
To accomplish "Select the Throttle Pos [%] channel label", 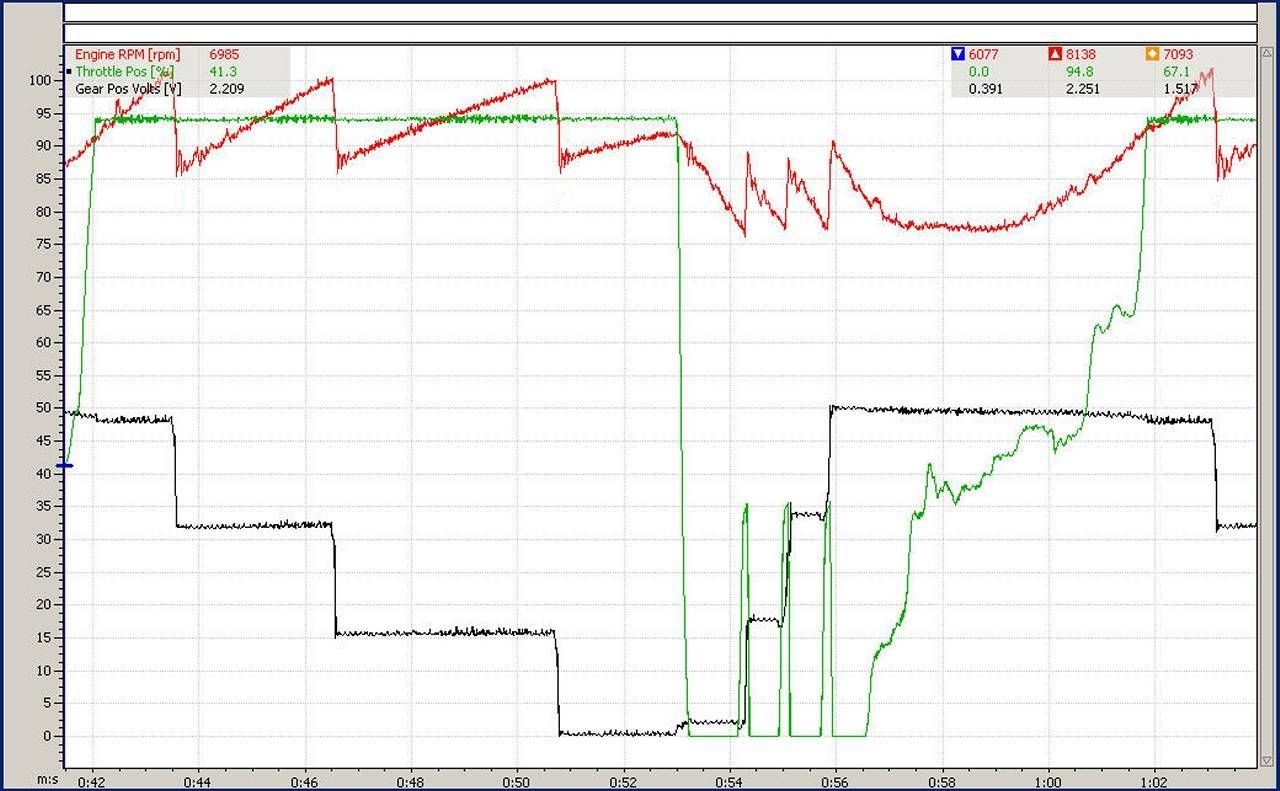I will point(124,72).
